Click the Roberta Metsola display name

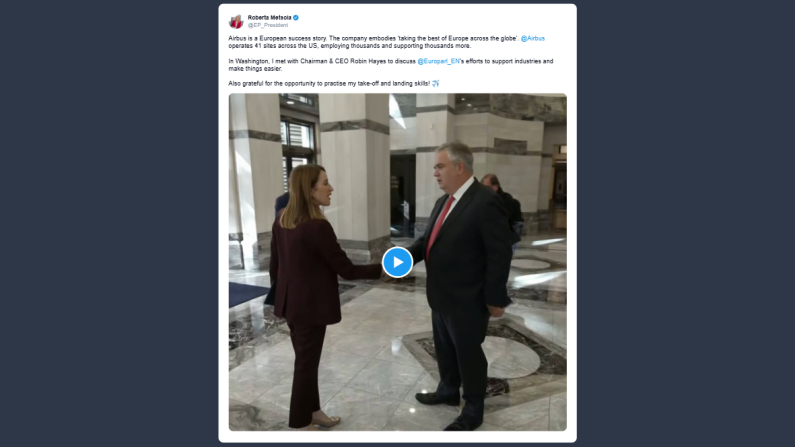269,17
